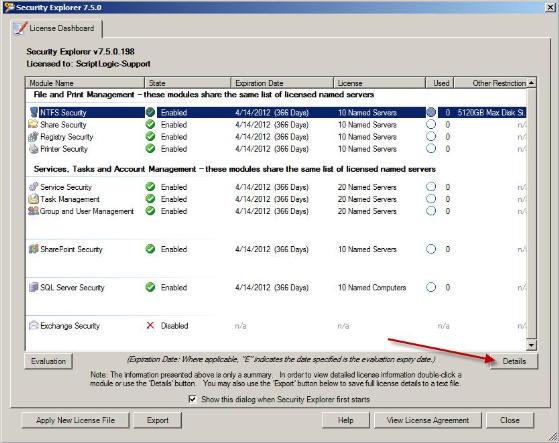Select the Printer Security module name

point(64,149)
